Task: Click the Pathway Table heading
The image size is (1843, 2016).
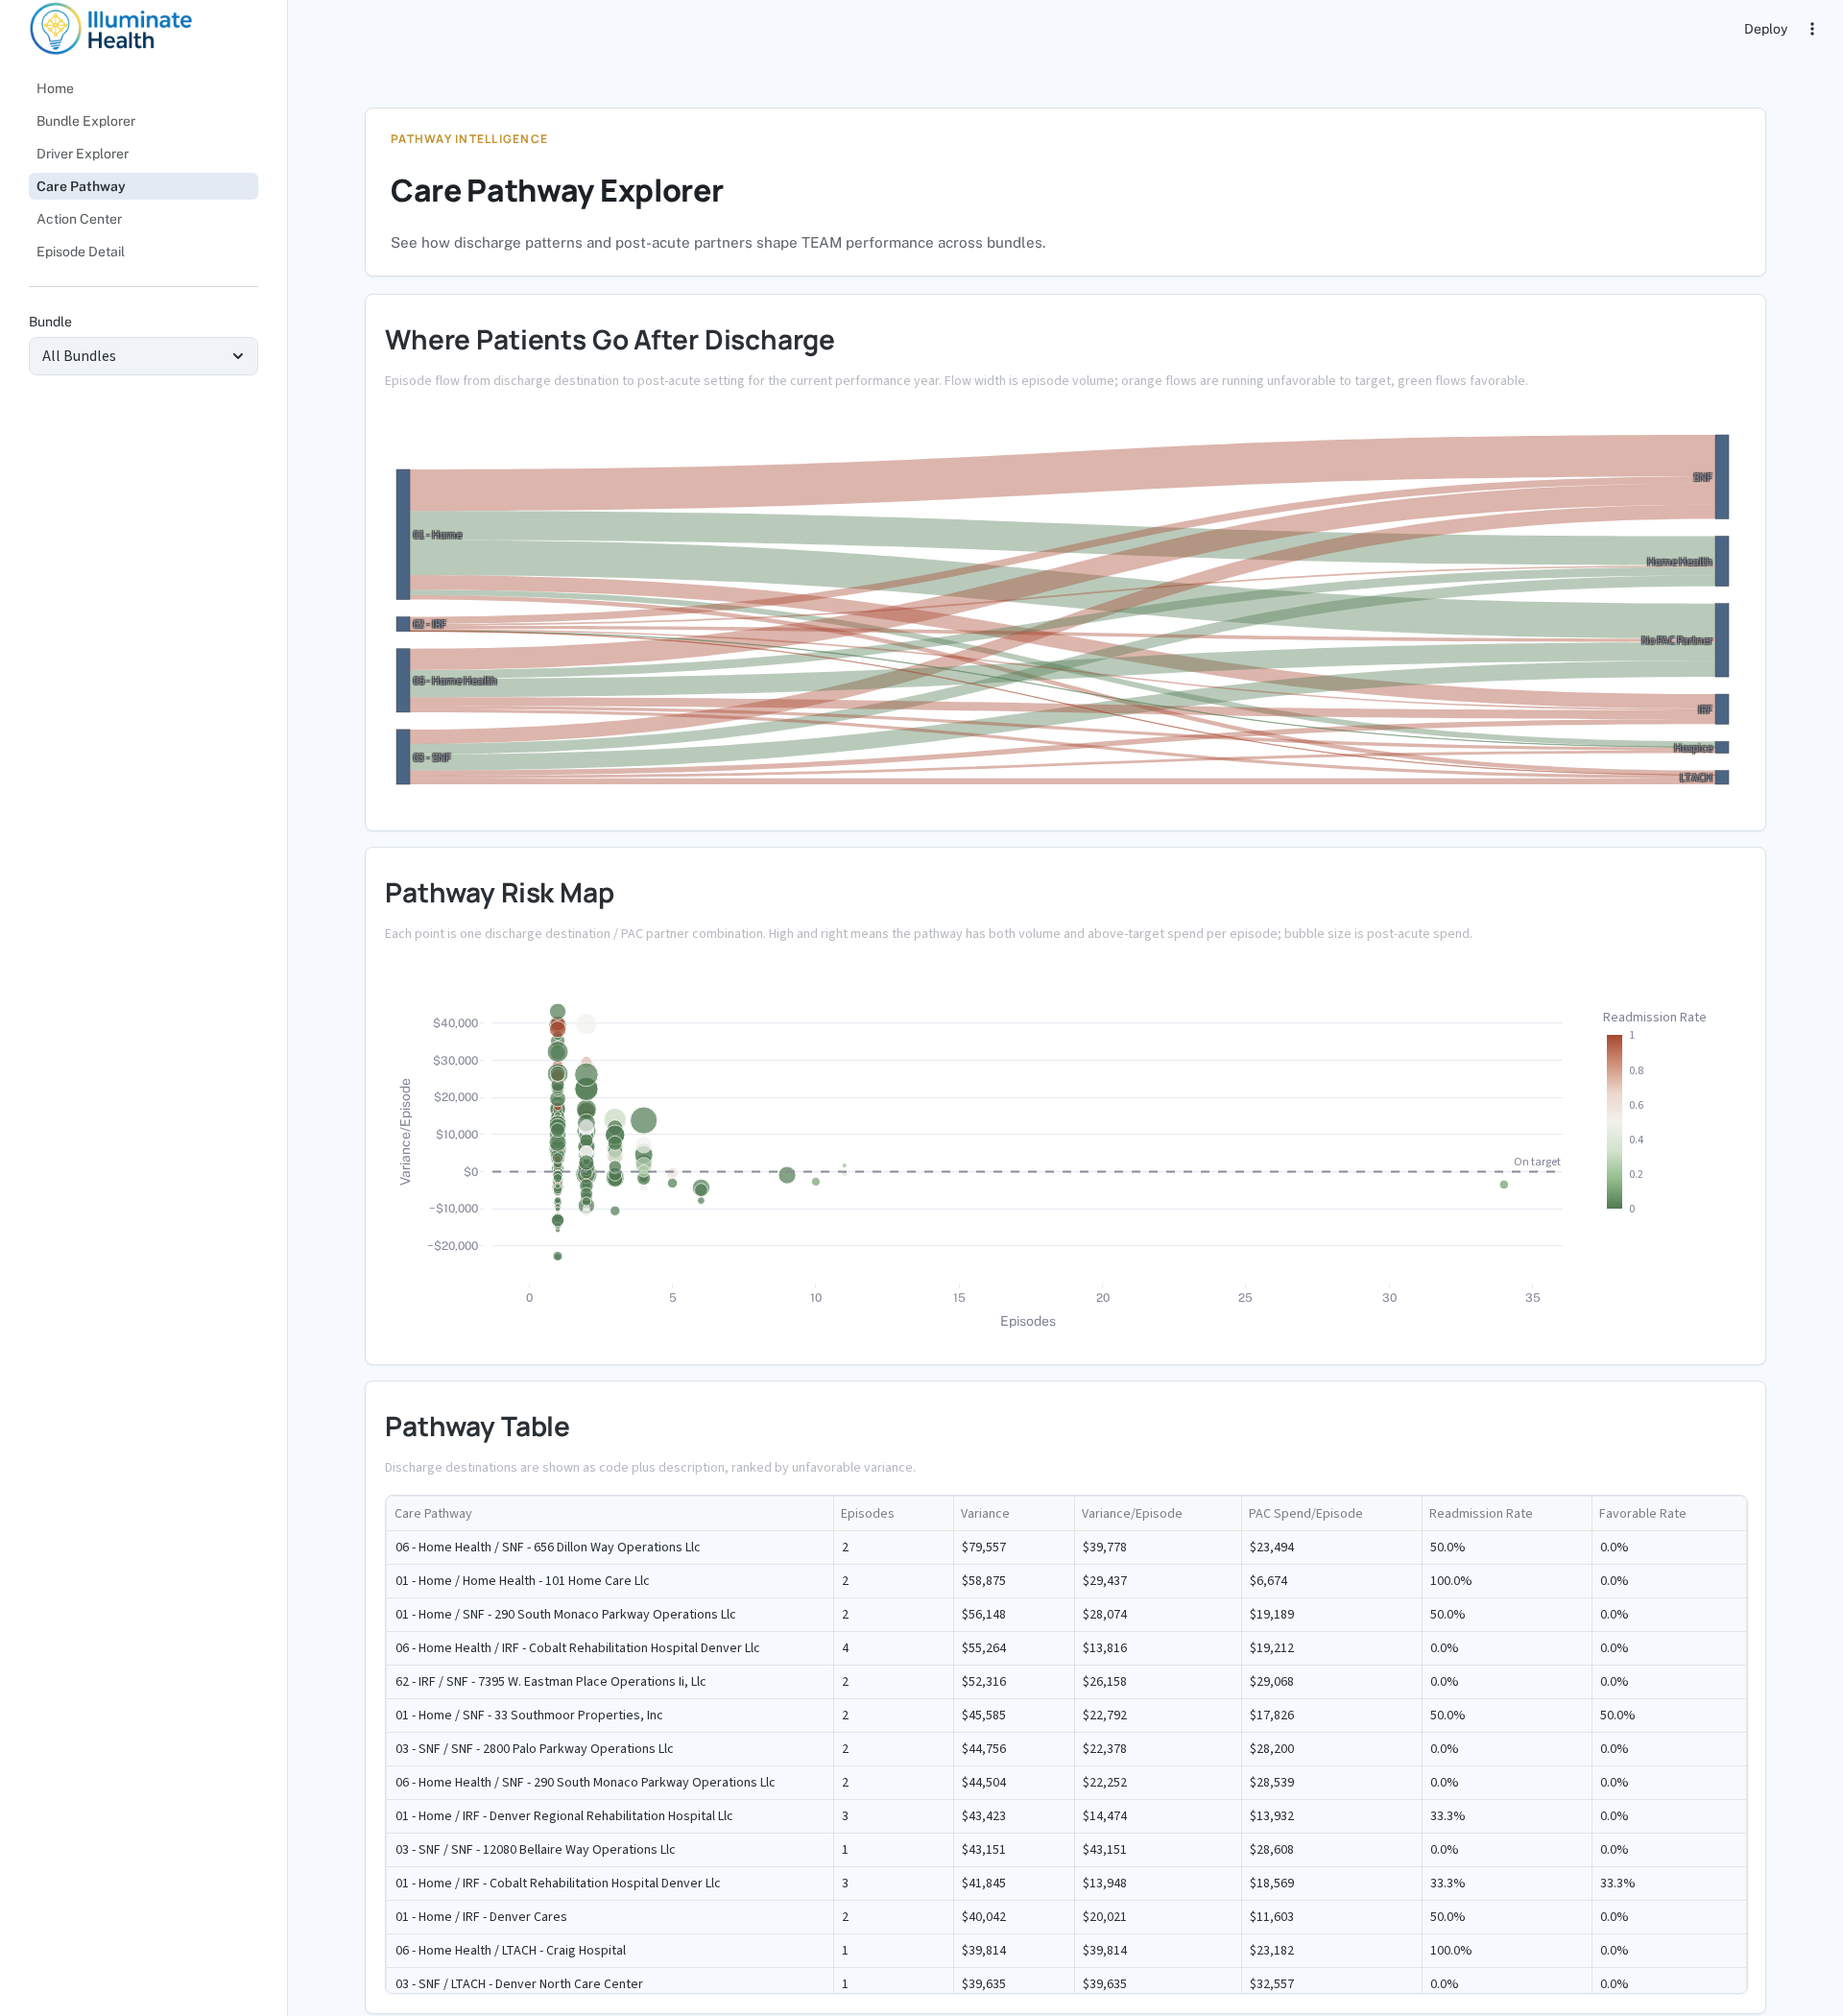Action: [x=477, y=1427]
